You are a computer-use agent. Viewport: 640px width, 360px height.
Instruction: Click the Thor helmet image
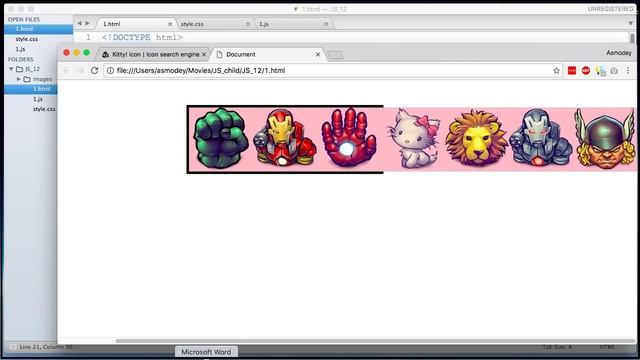click(x=605, y=138)
